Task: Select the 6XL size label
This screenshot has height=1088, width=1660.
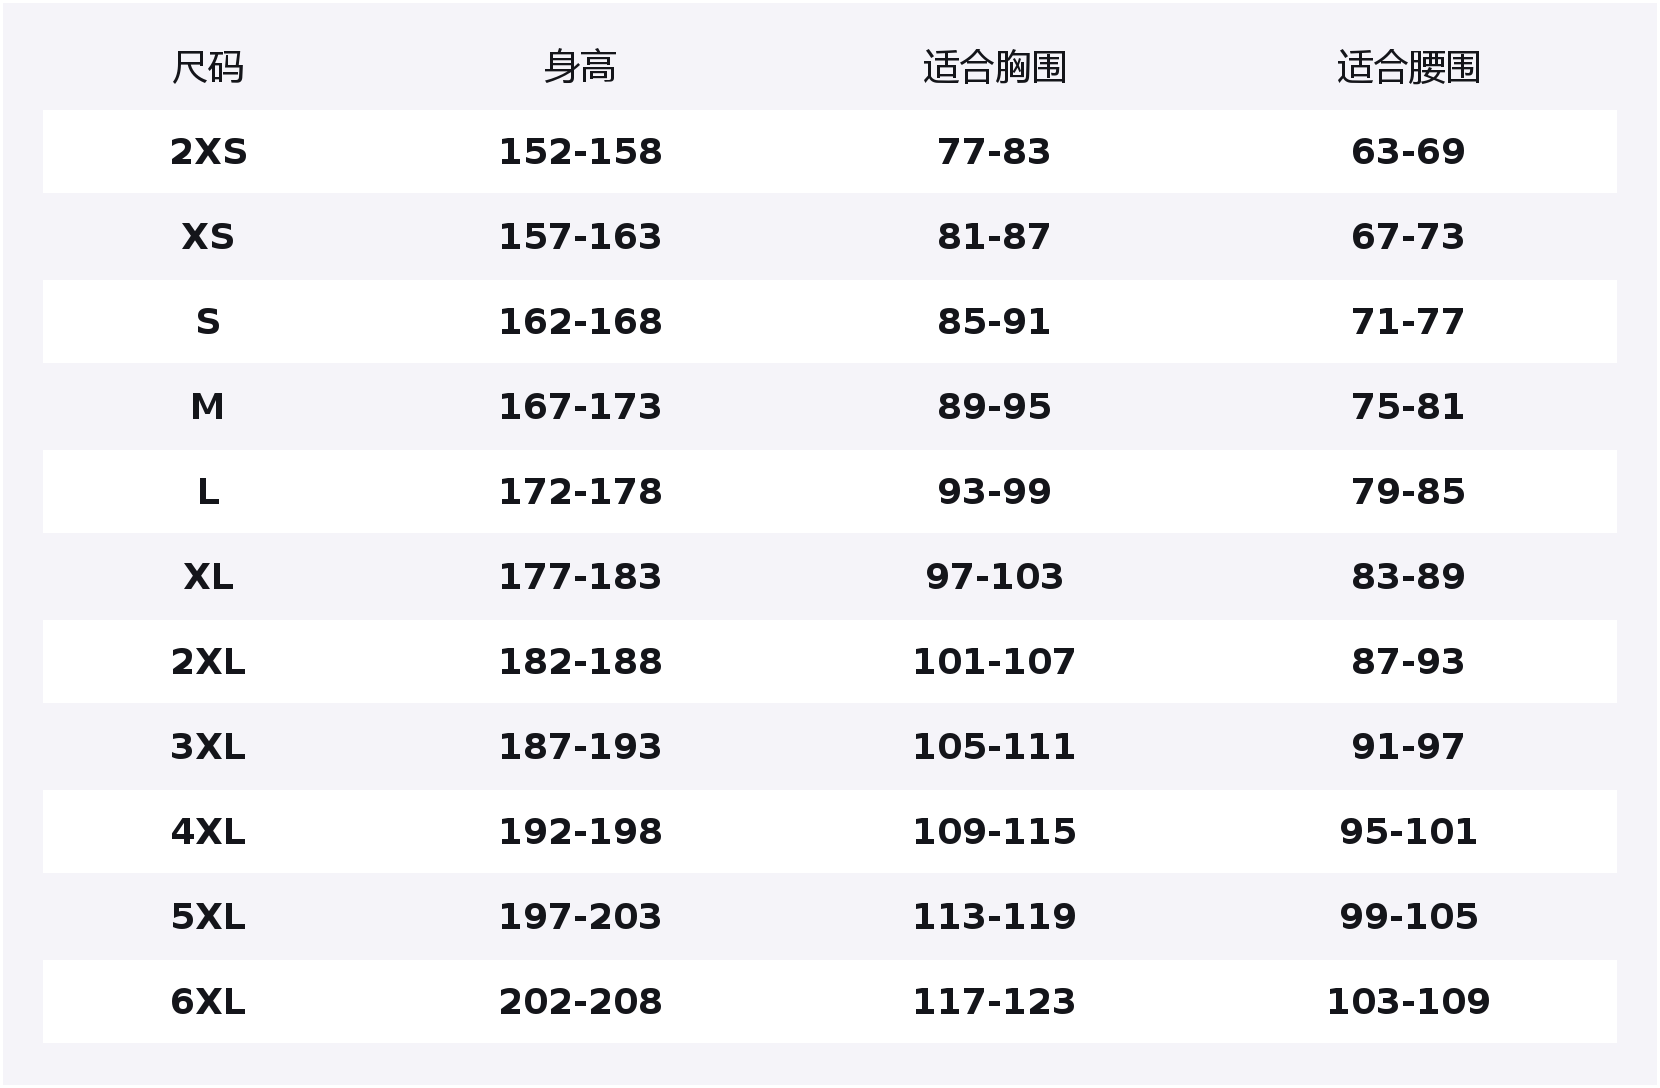Action: tap(208, 1002)
